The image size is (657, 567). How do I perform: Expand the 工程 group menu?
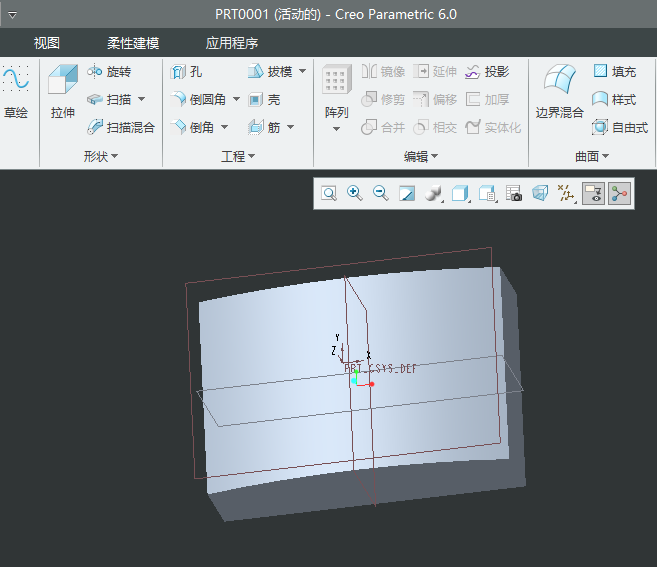[x=238, y=156]
